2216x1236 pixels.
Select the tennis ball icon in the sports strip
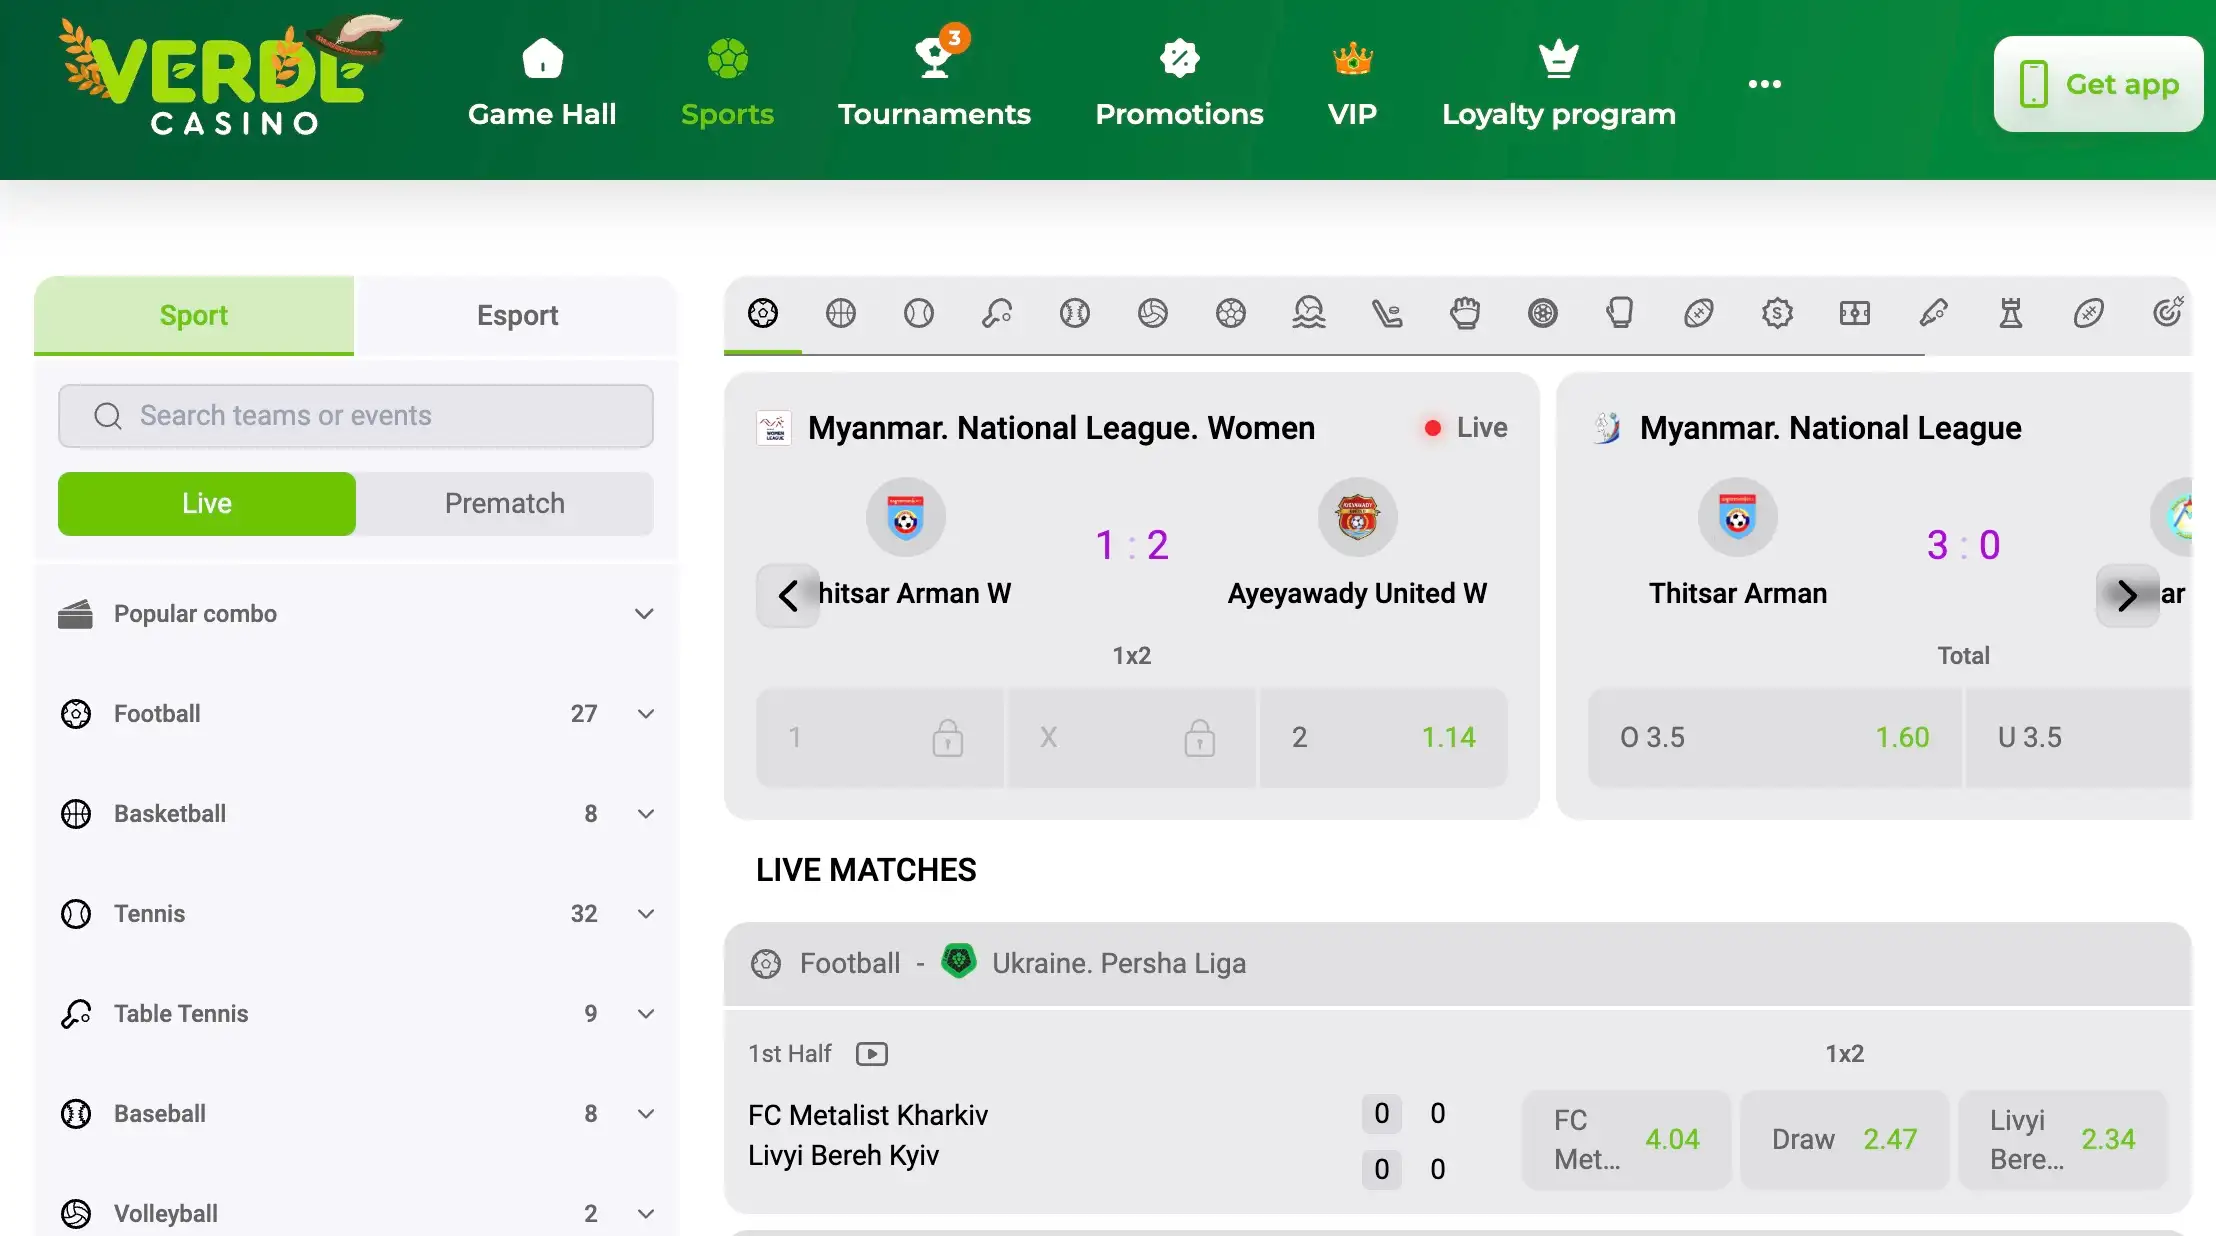919,313
